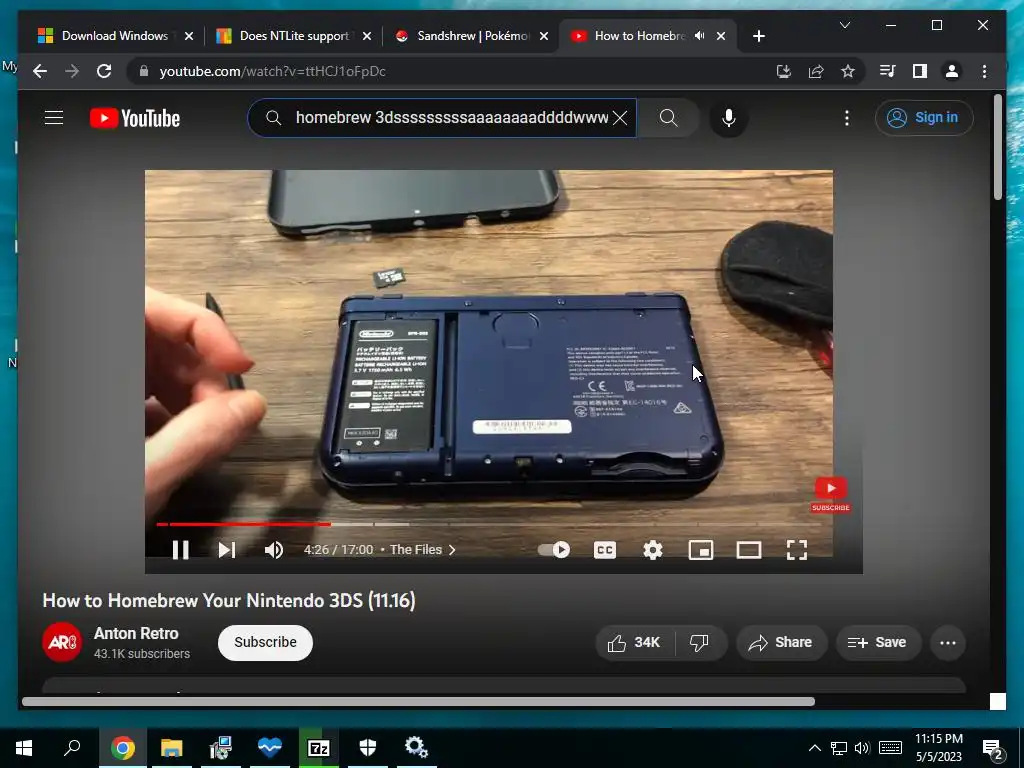
Task: Toggle closed captions
Action: tap(605, 550)
